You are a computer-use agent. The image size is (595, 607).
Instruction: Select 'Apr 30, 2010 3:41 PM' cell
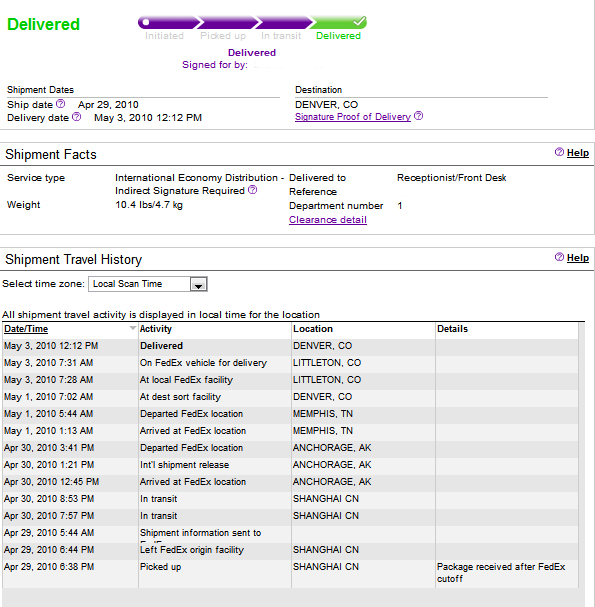[x=49, y=448]
